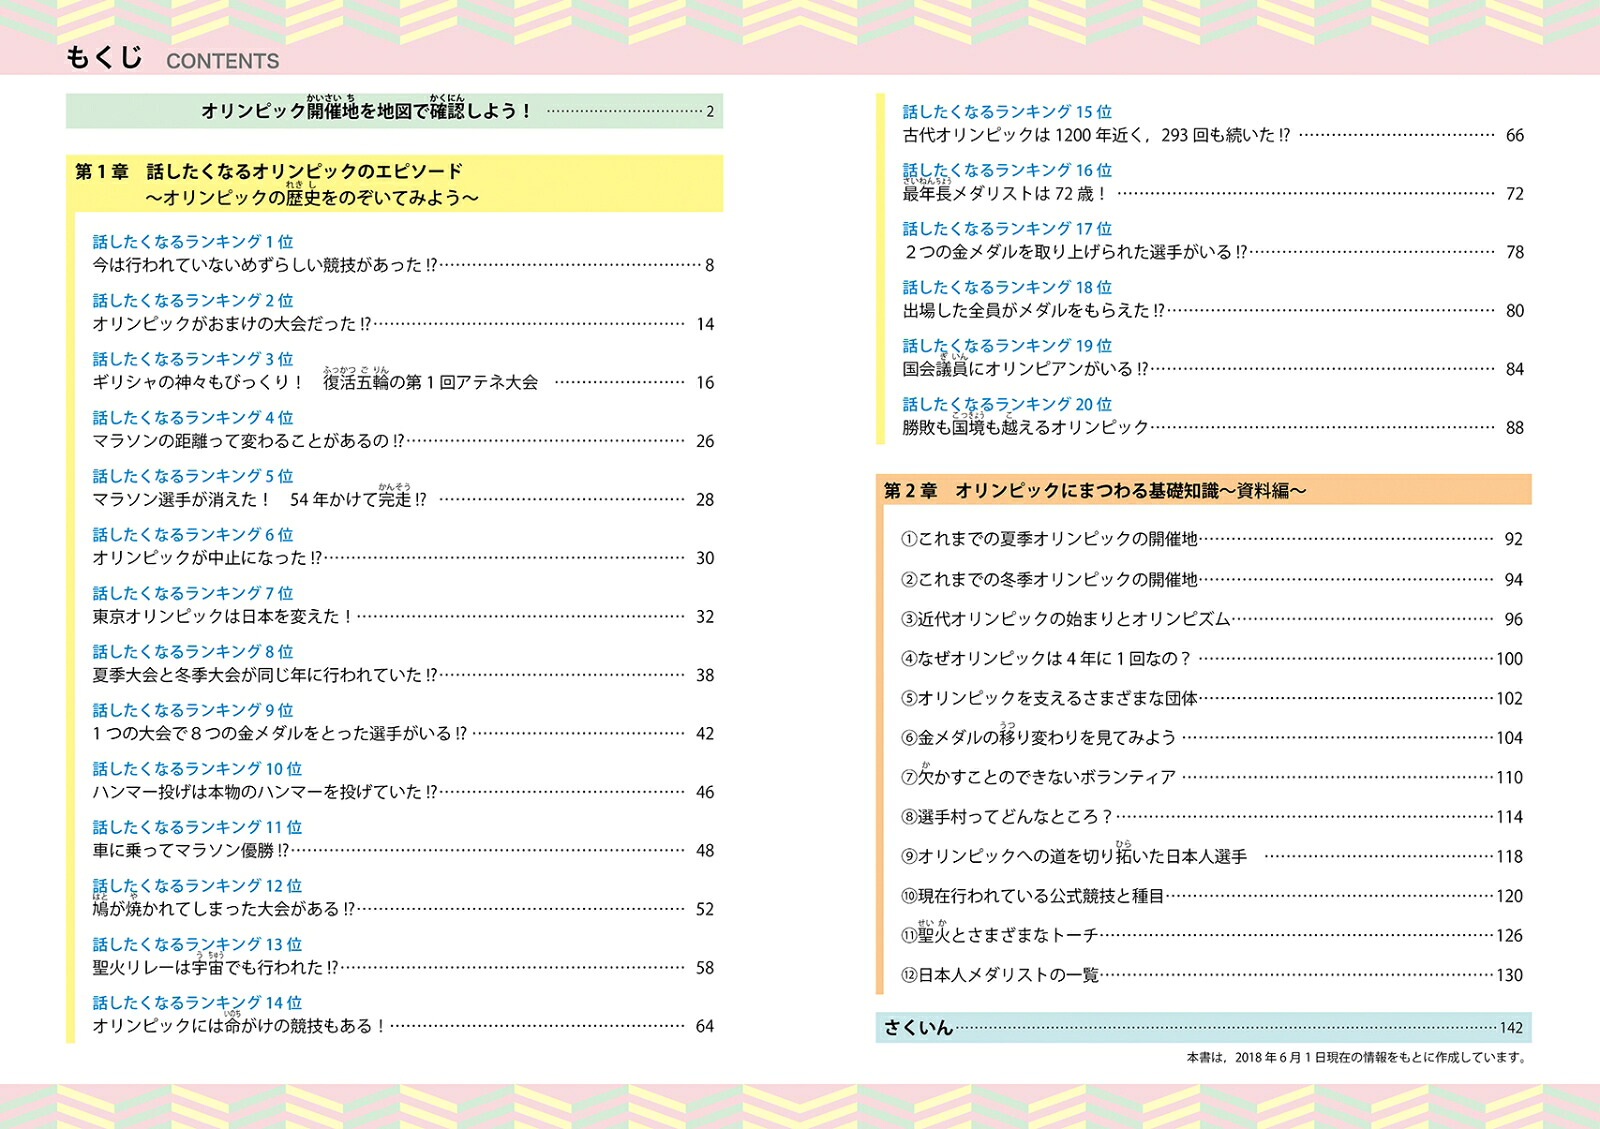
Task: Click '話したくなるランキング 9位' label
Action: click(x=193, y=710)
